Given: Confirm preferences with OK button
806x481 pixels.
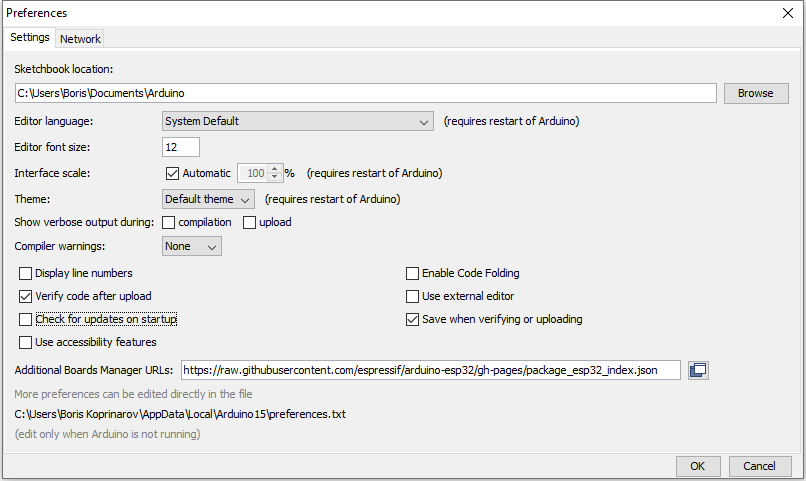Looking at the screenshot, I should [698, 466].
